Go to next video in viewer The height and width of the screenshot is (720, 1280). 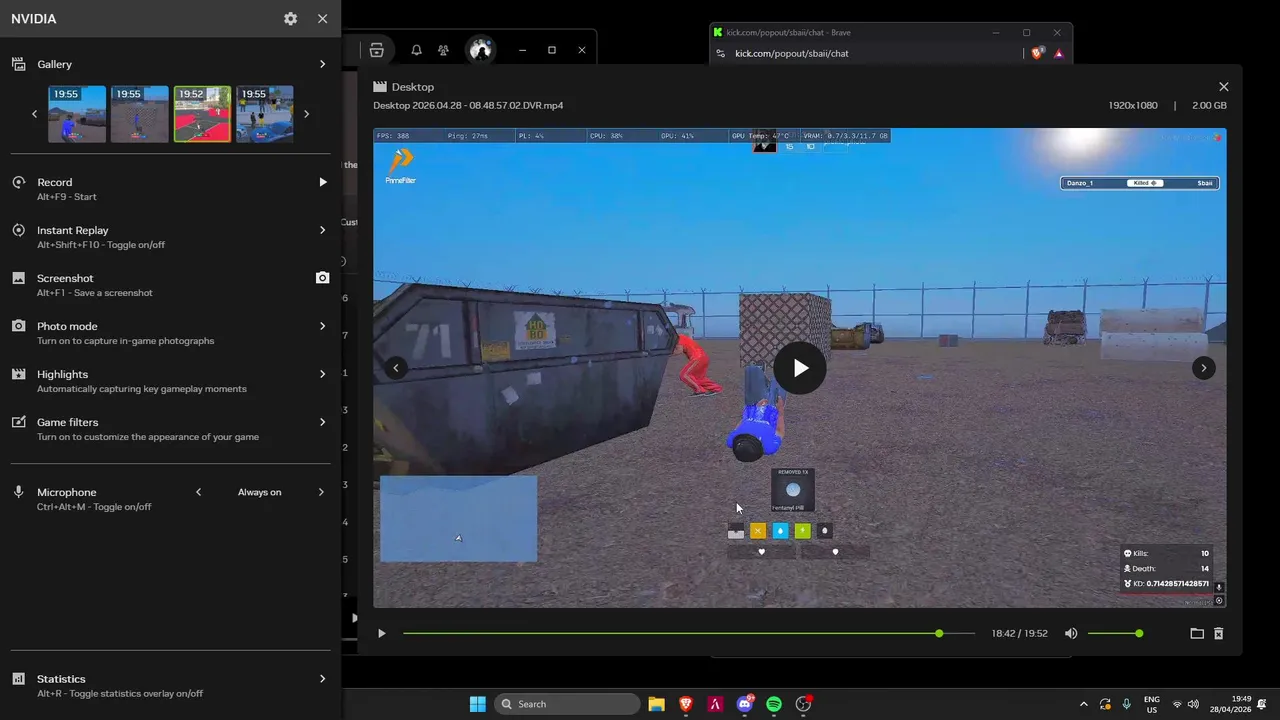tap(1203, 368)
